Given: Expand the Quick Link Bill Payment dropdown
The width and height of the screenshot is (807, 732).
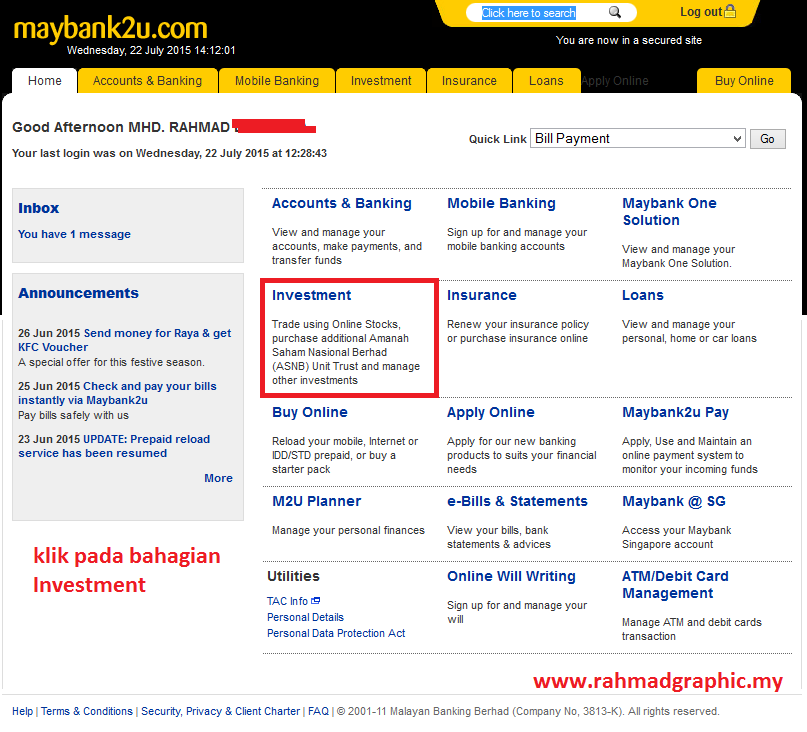Looking at the screenshot, I should 638,138.
